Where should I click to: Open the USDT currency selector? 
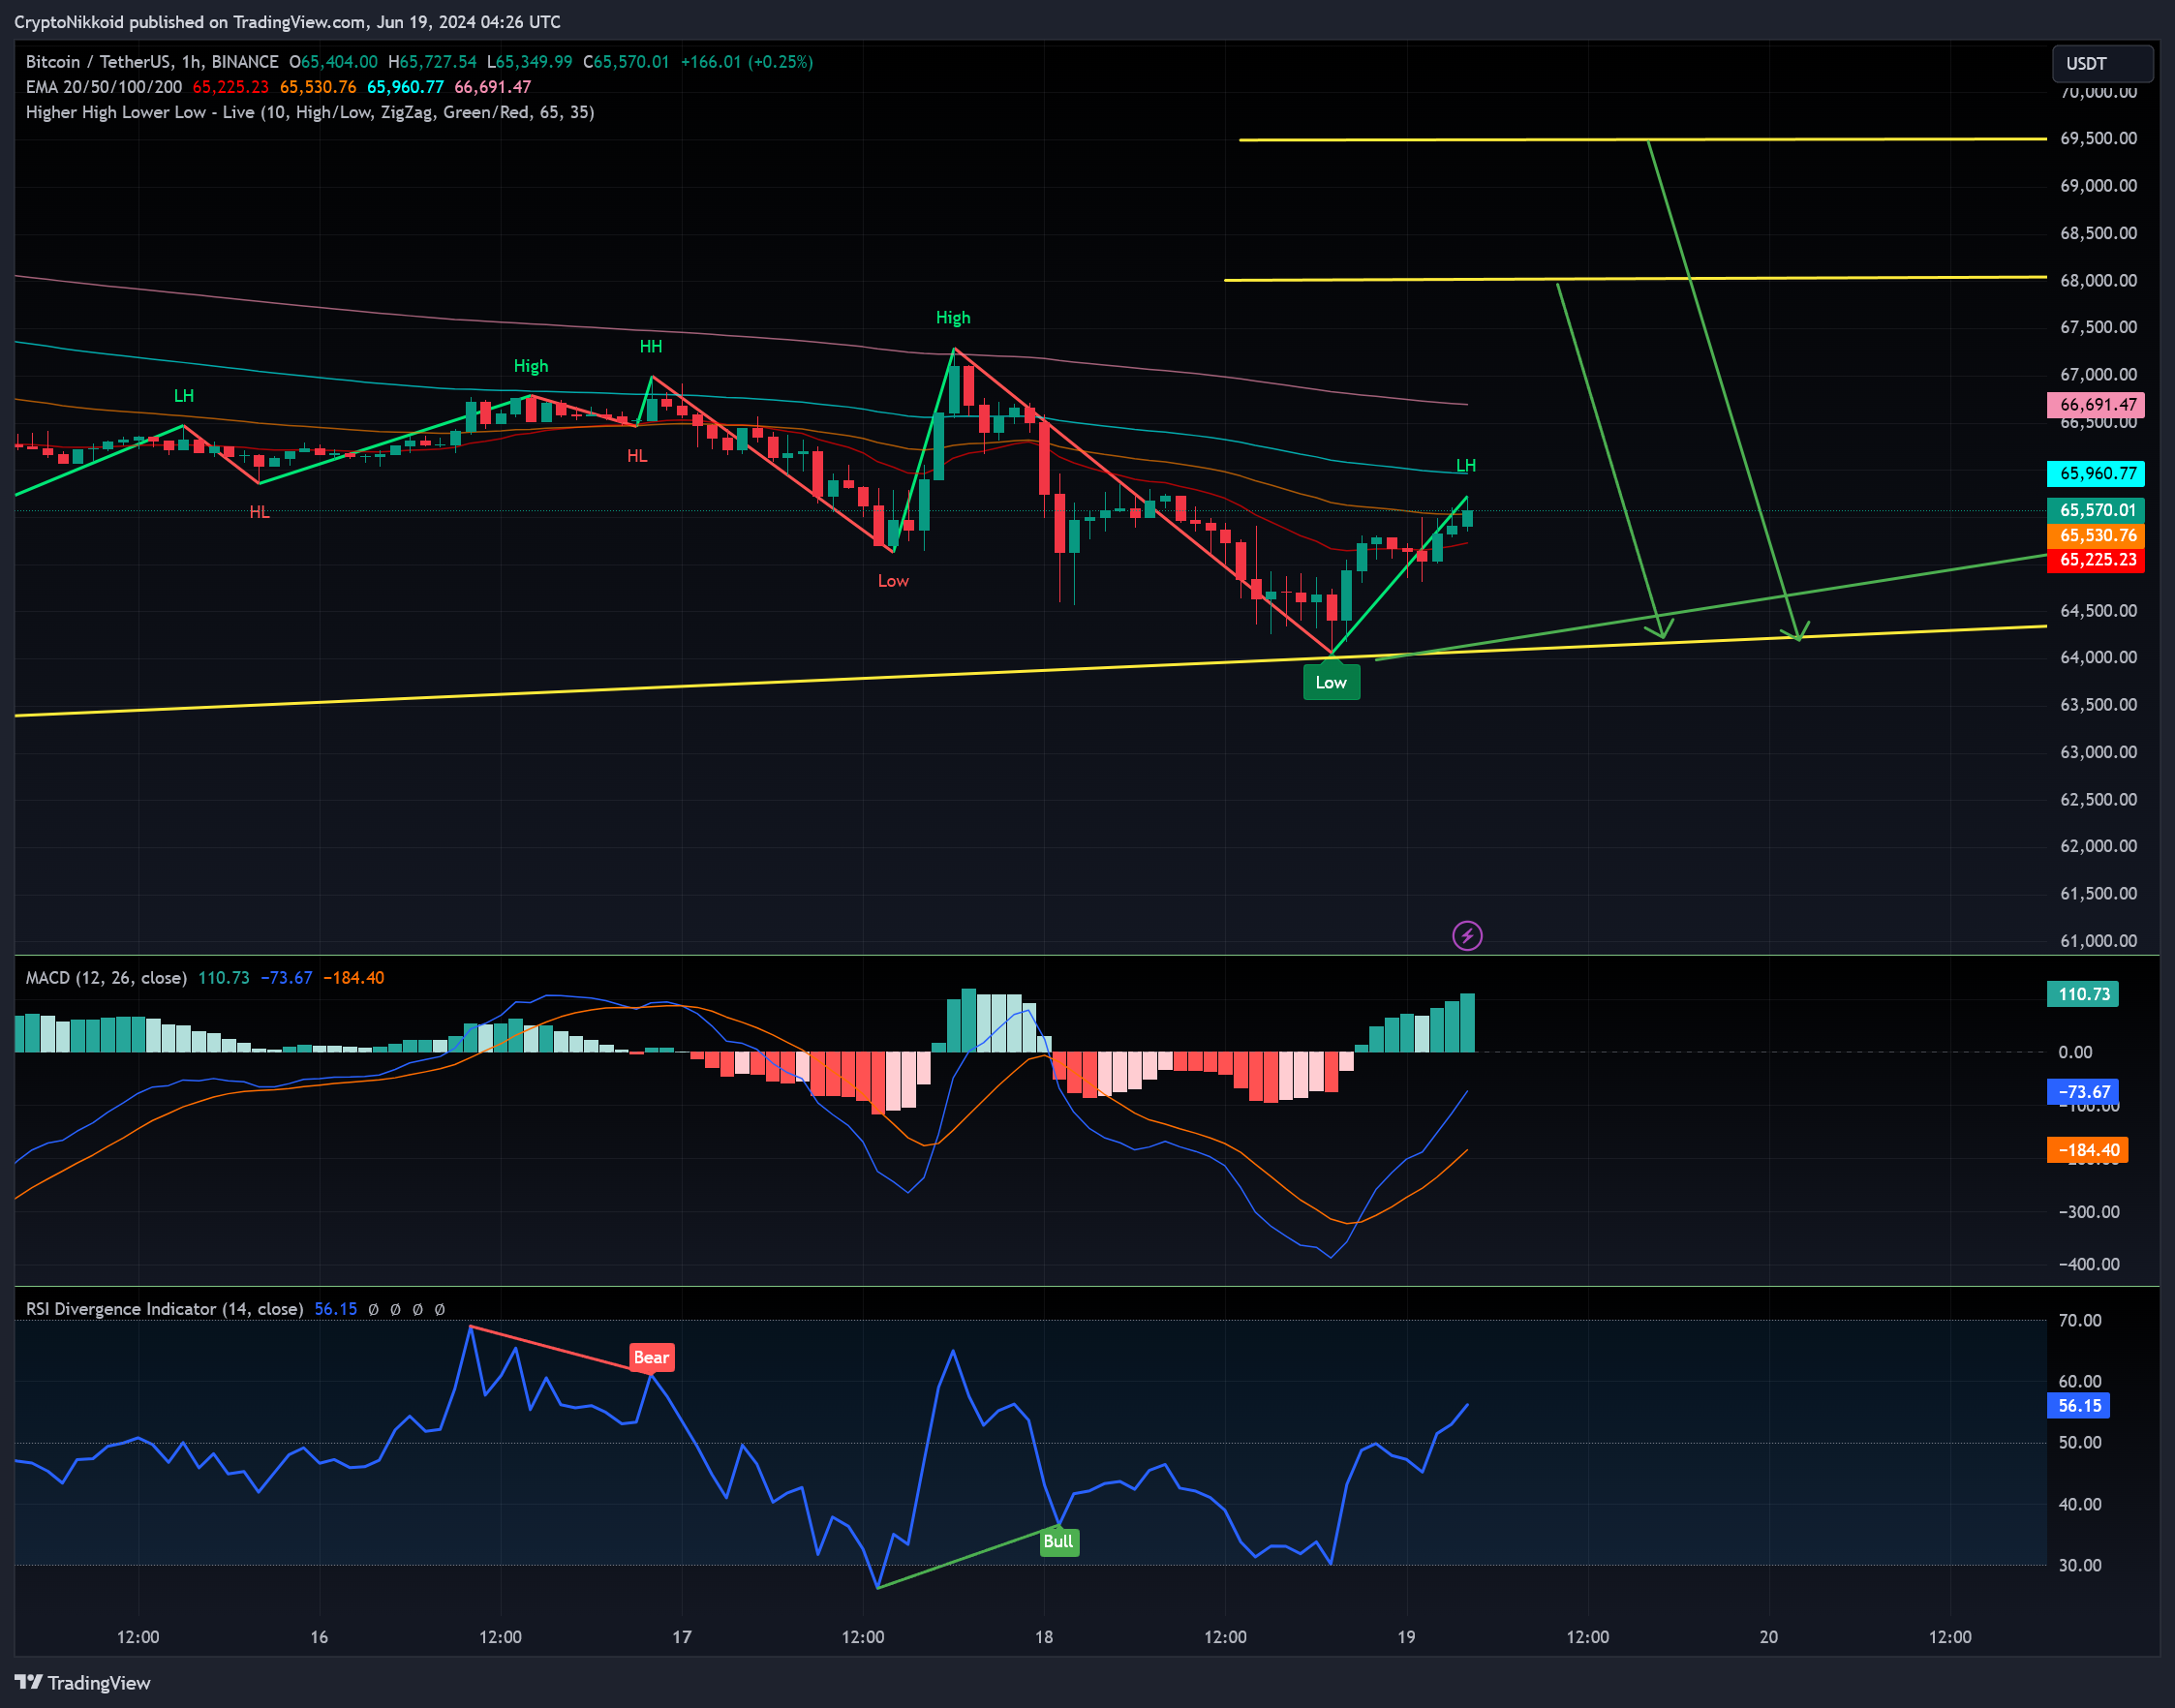2102,63
